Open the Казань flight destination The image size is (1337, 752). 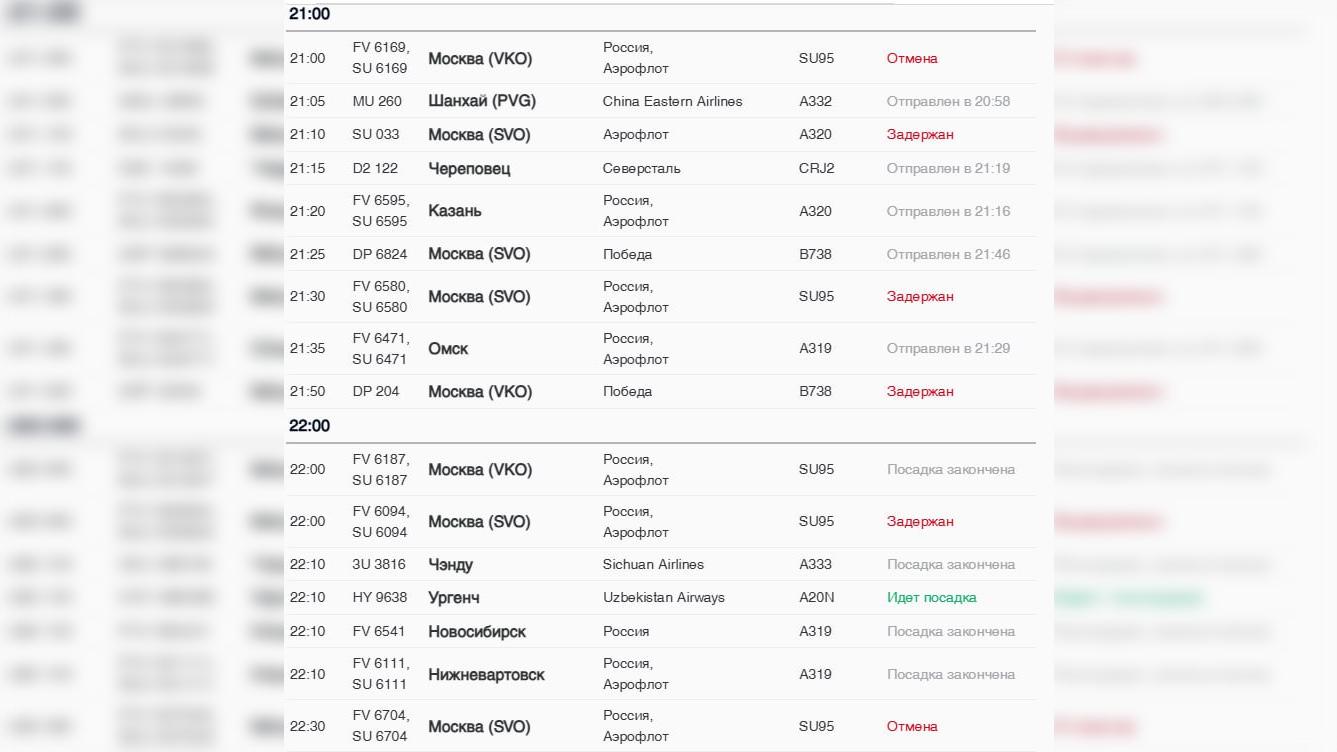[x=455, y=211]
